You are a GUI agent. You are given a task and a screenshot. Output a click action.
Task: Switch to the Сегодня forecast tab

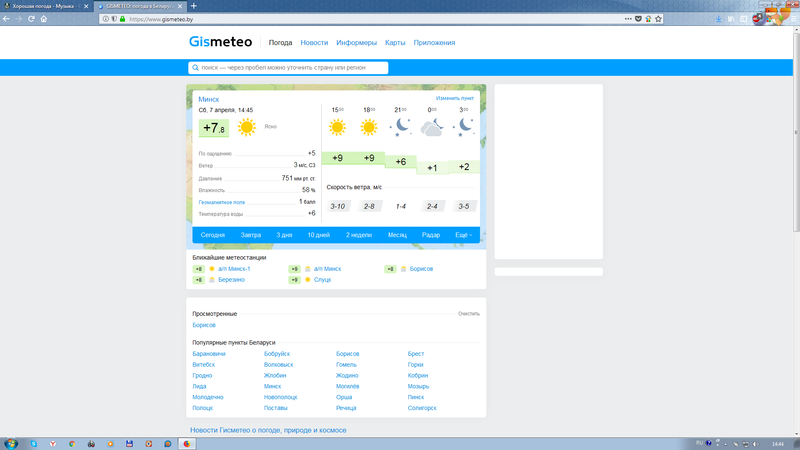(213, 235)
